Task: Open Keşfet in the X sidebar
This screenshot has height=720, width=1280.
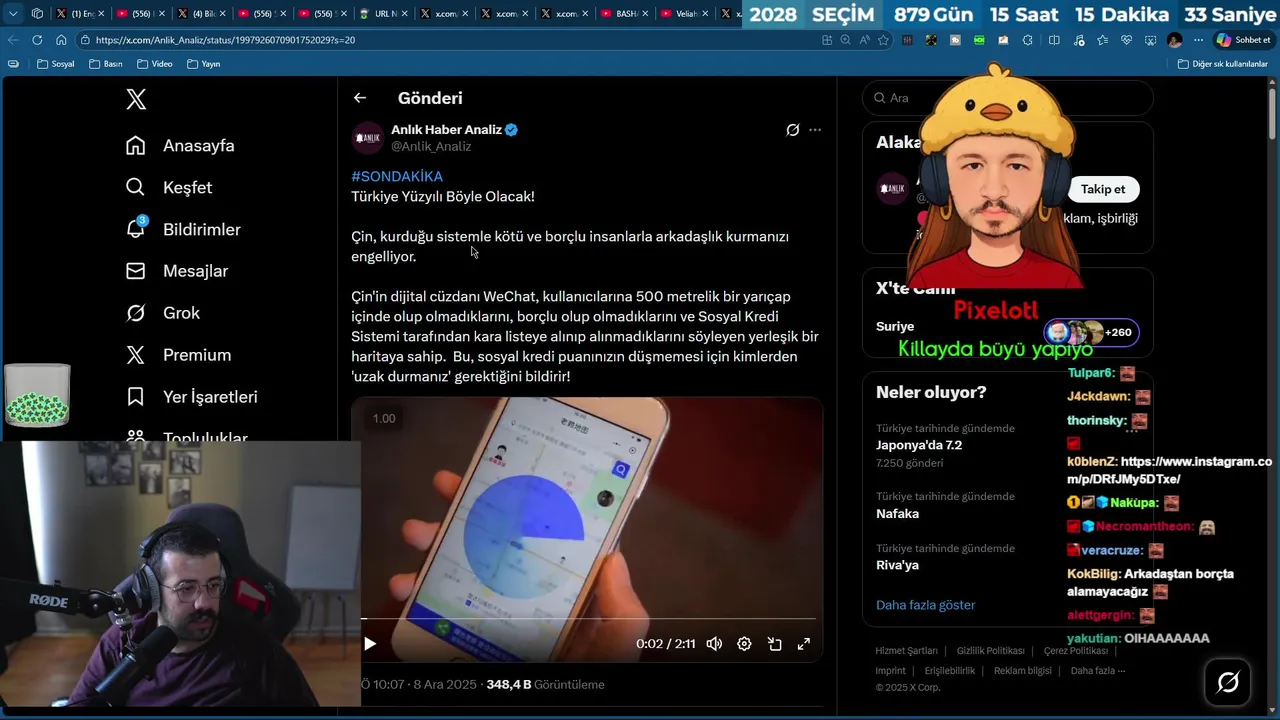Action: click(169, 187)
